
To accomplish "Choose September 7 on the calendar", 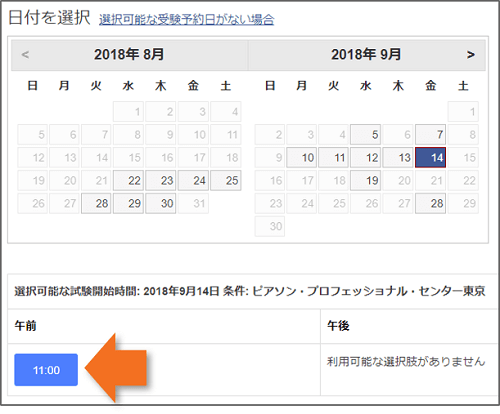I will [x=430, y=135].
